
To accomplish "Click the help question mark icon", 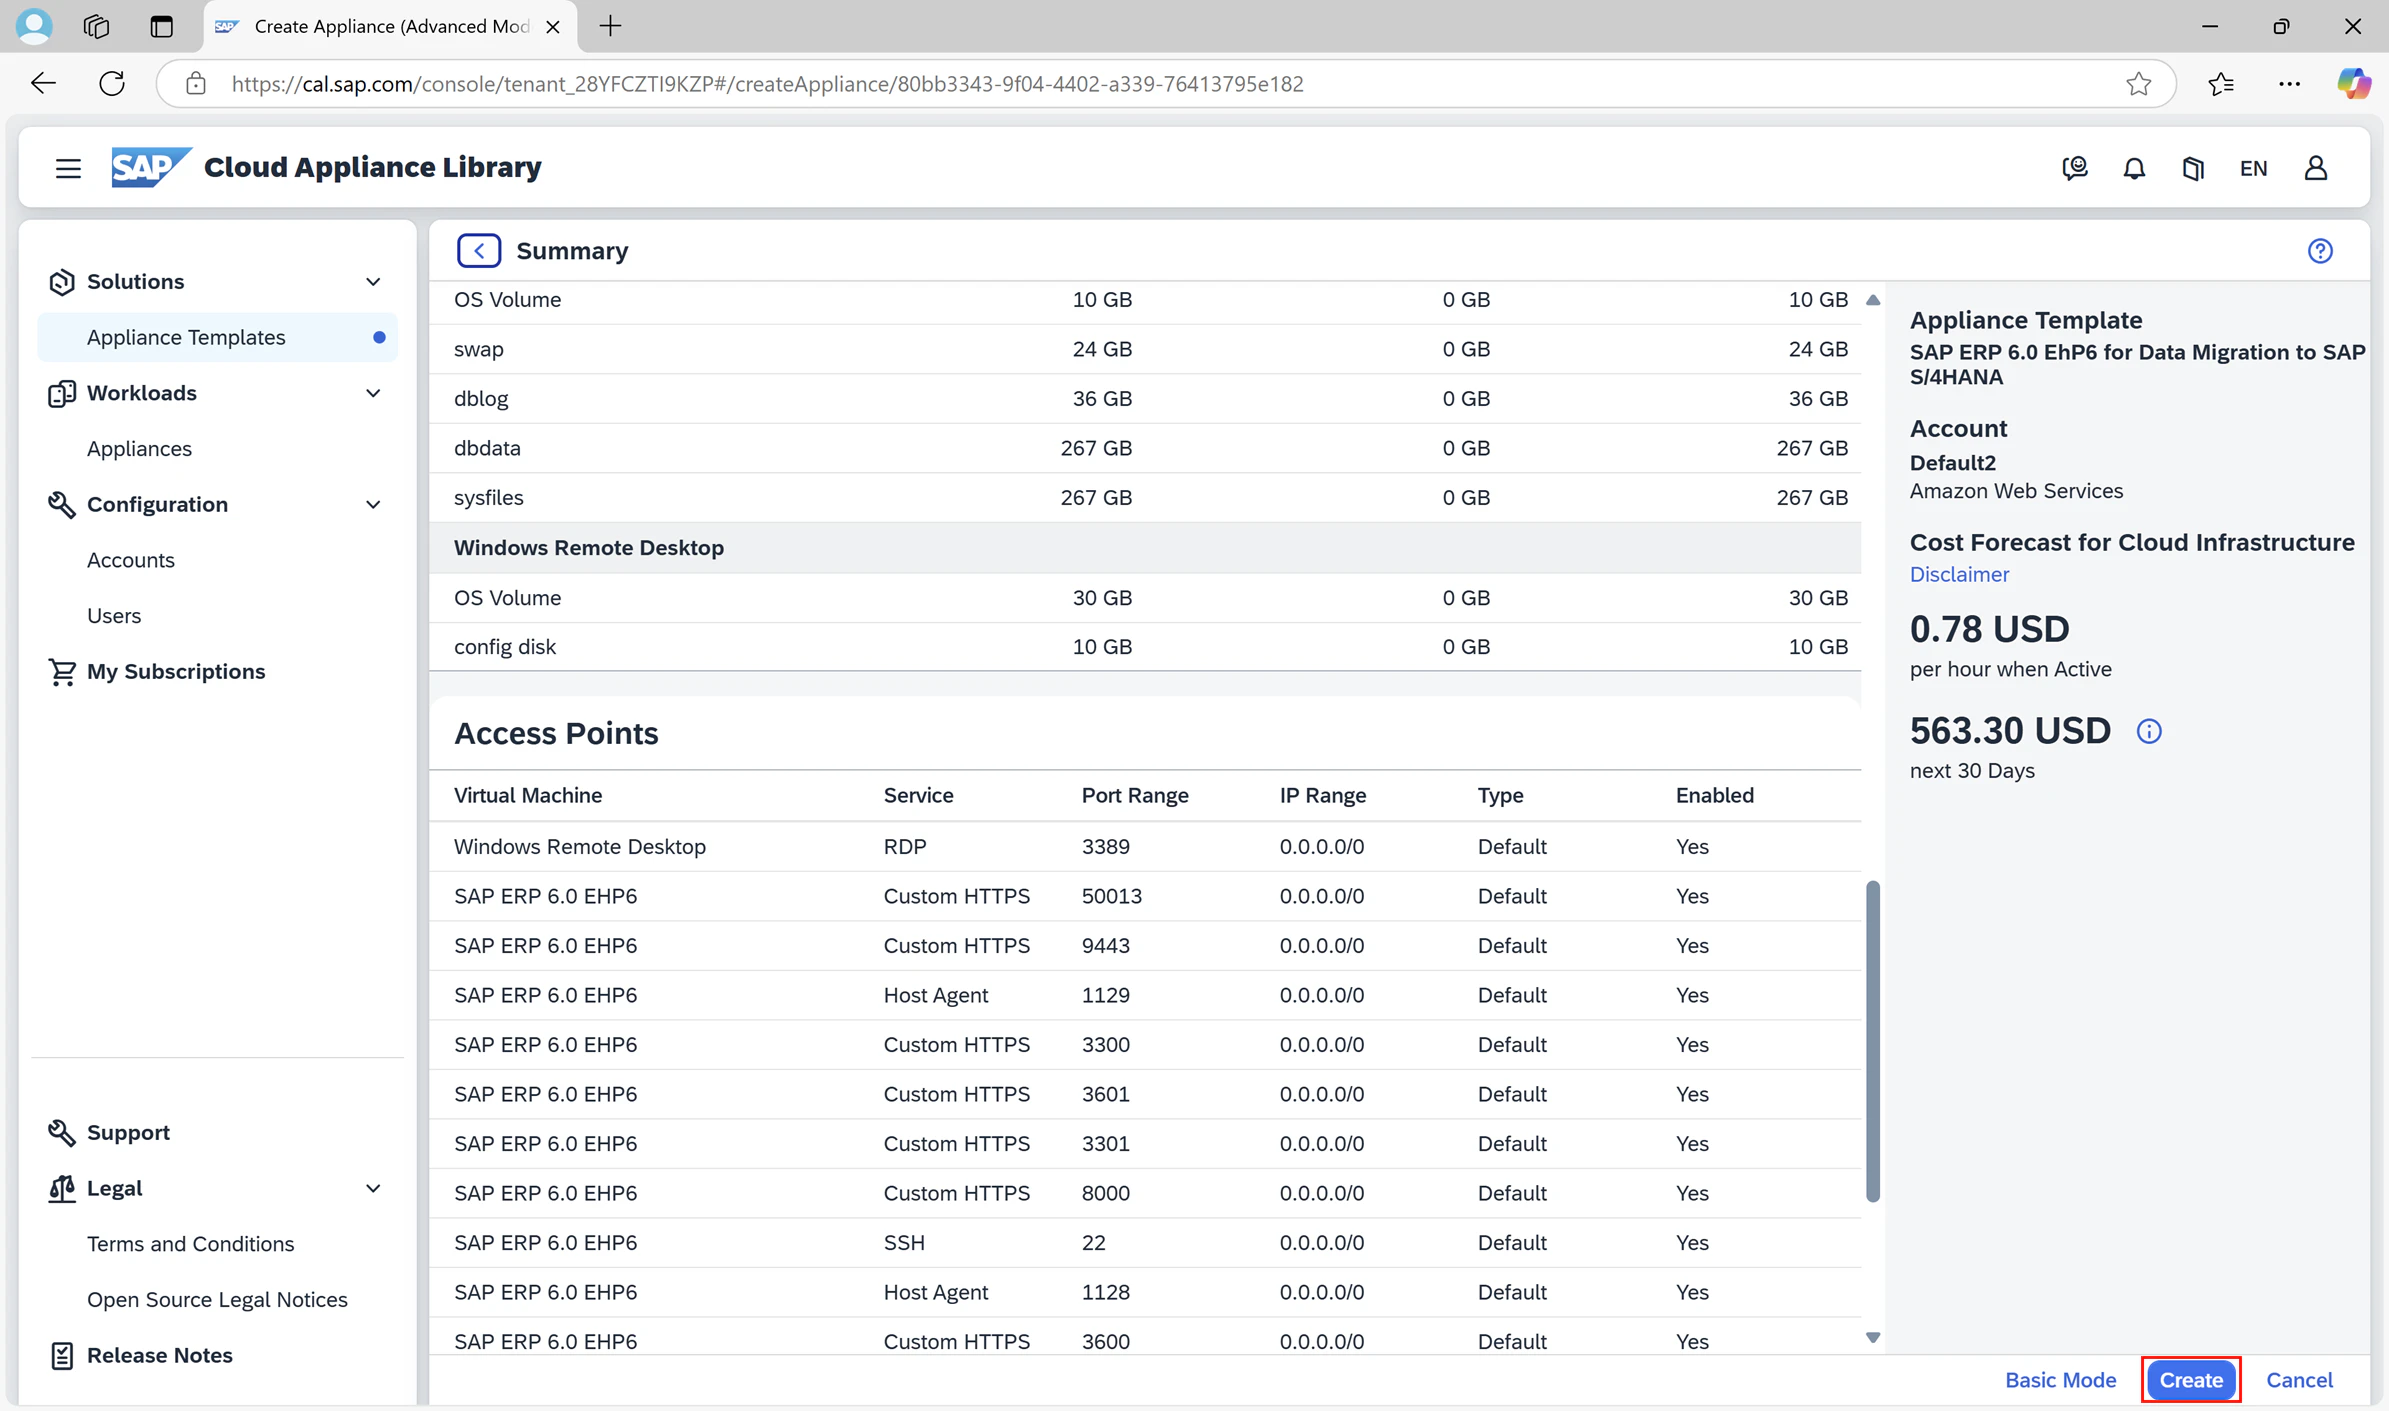I will [x=2320, y=251].
